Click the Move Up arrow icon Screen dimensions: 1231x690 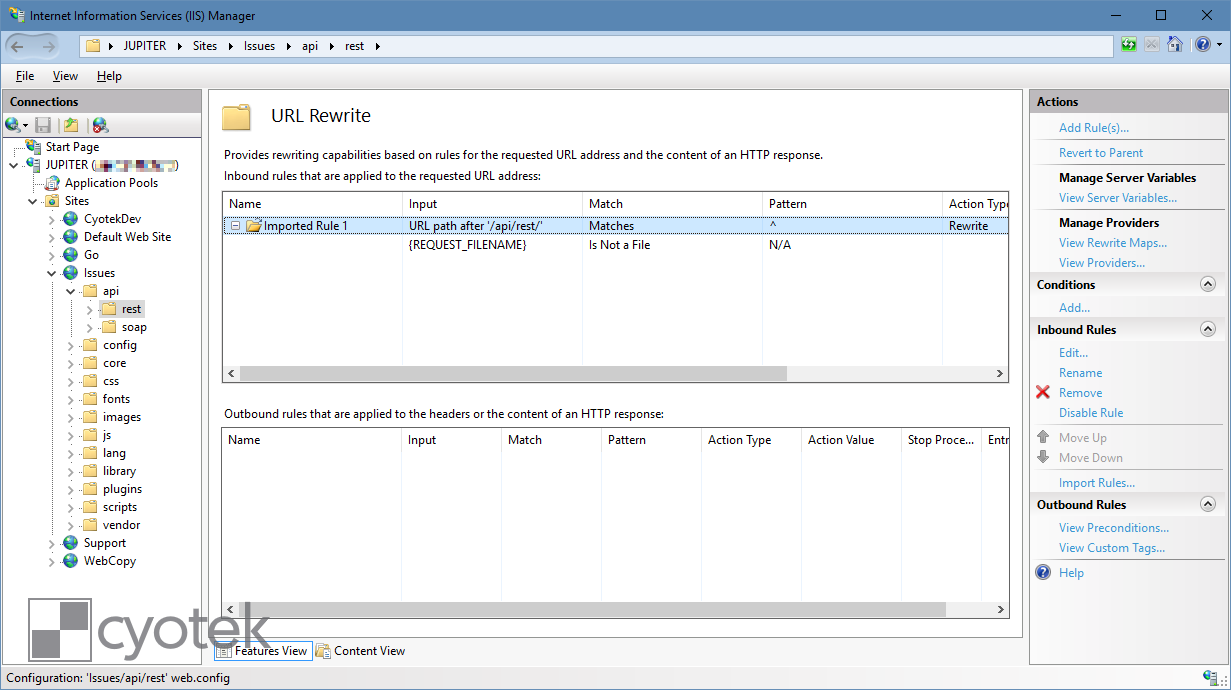click(1043, 437)
